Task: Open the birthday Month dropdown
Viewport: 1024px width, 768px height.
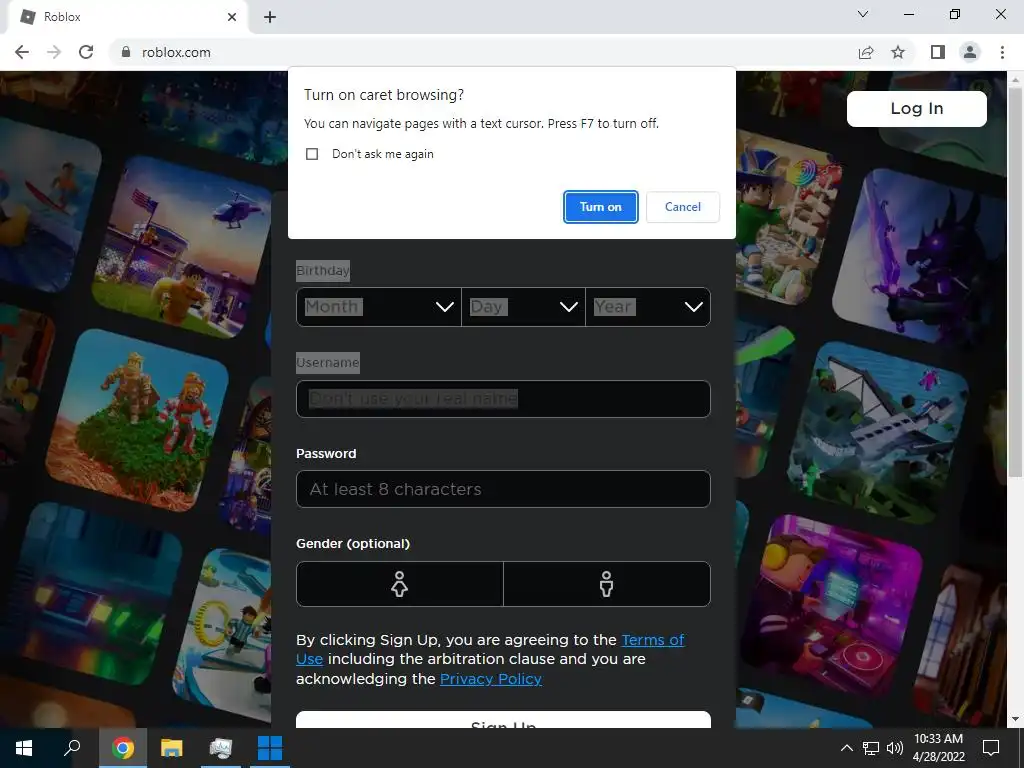Action: 379,307
